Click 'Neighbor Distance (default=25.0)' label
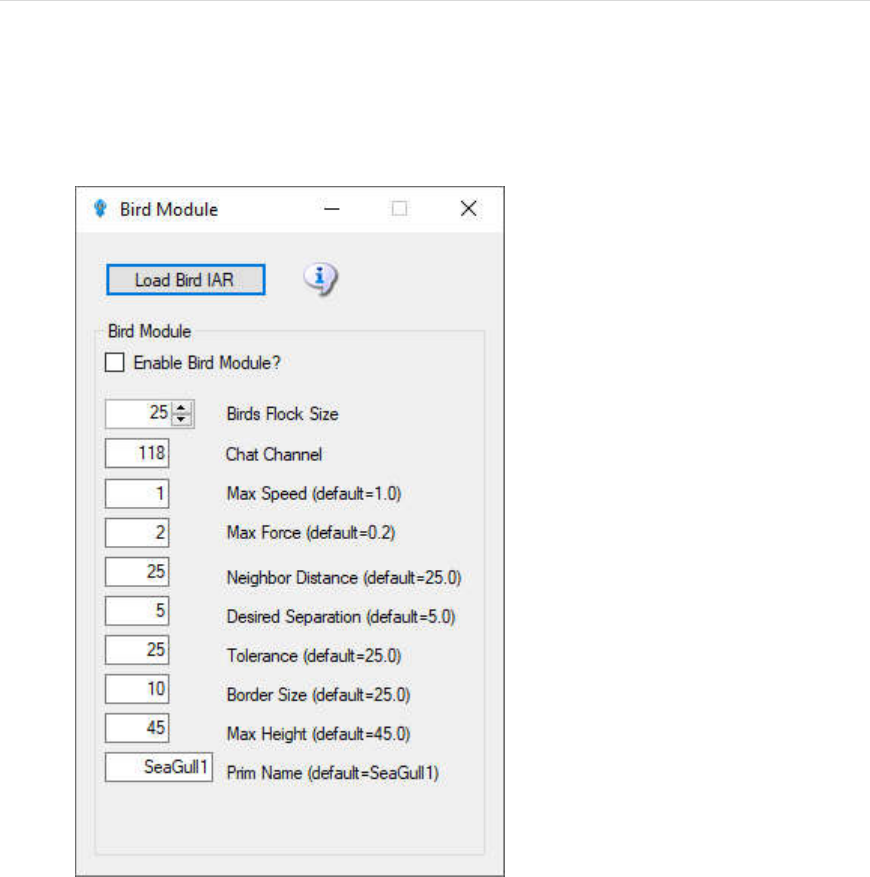Image resolution: width=870 pixels, height=877 pixels. pos(344,578)
